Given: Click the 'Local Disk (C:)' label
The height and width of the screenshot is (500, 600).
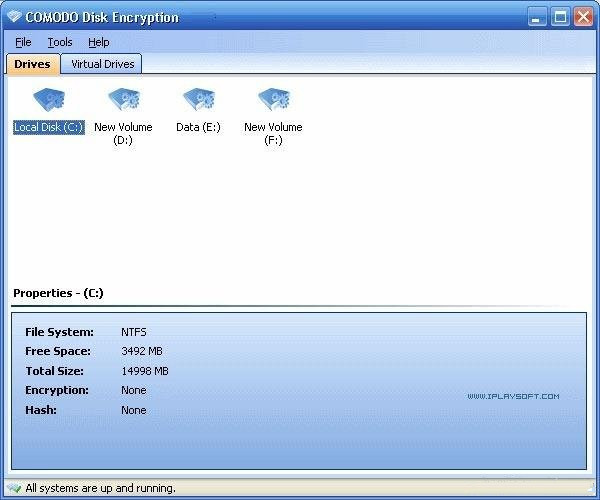Looking at the screenshot, I should click(49, 127).
